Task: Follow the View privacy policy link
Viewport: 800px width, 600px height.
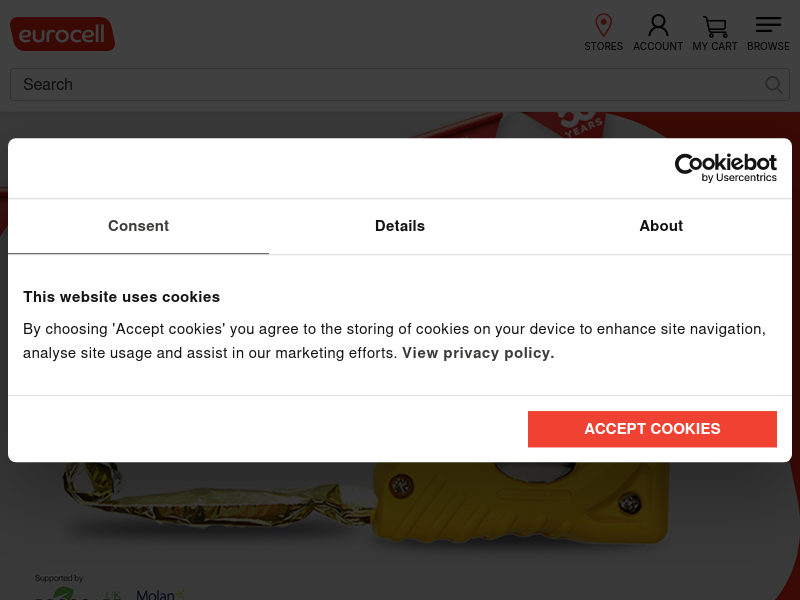Action: [x=478, y=353]
